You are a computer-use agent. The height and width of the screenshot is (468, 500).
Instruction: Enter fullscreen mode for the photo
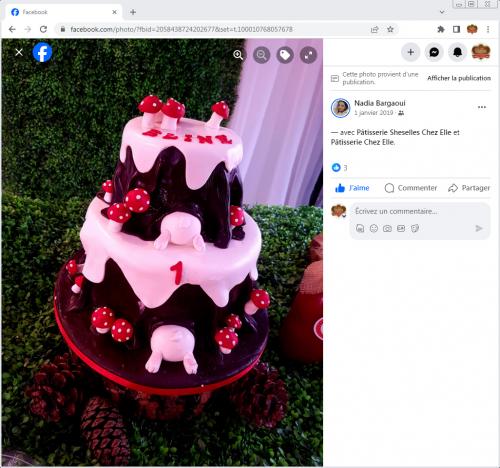(309, 55)
